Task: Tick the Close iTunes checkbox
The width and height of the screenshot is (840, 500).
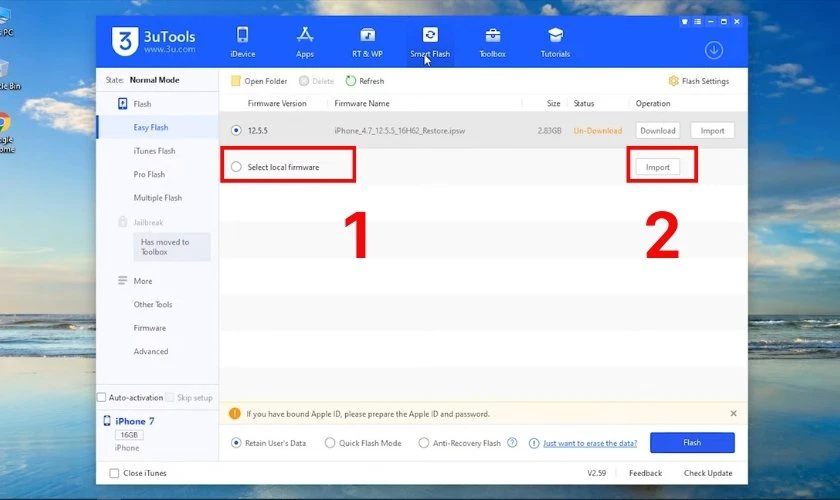Action: point(114,473)
